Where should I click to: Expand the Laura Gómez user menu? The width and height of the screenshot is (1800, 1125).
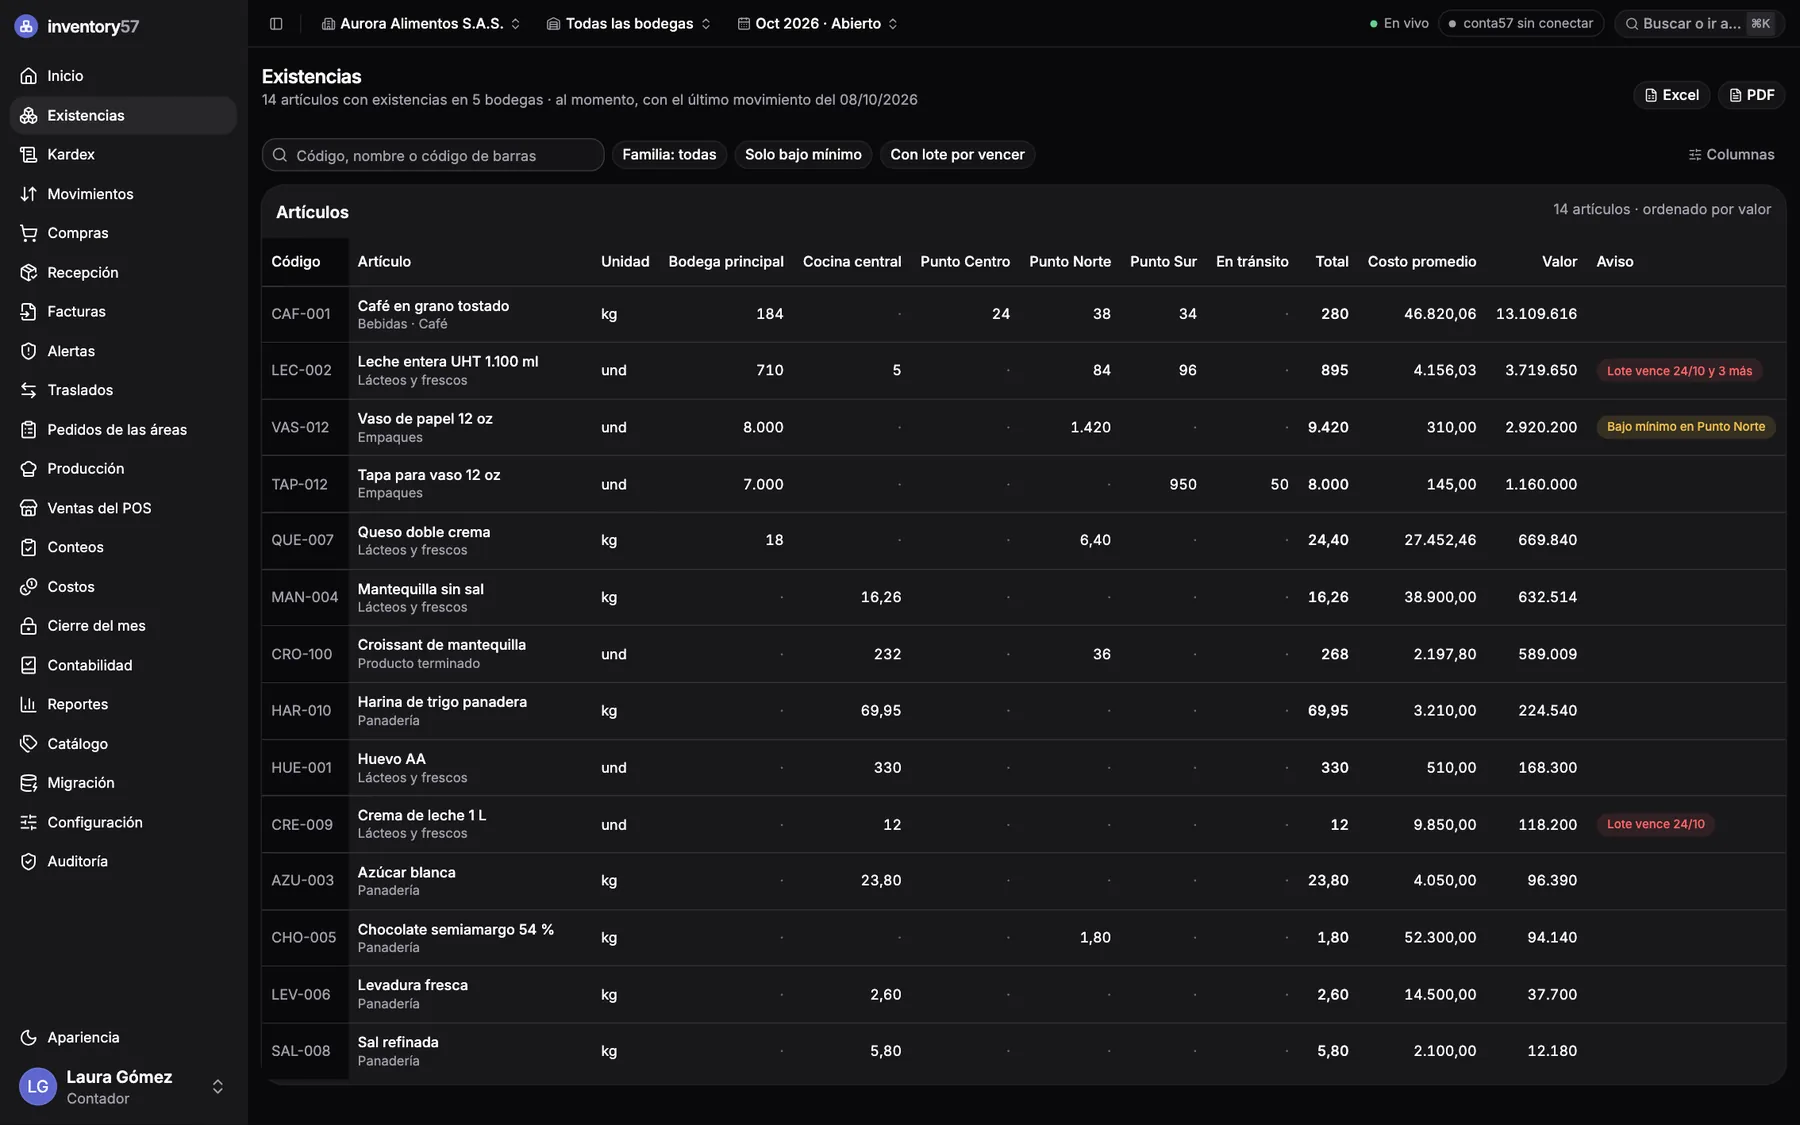(122, 1087)
